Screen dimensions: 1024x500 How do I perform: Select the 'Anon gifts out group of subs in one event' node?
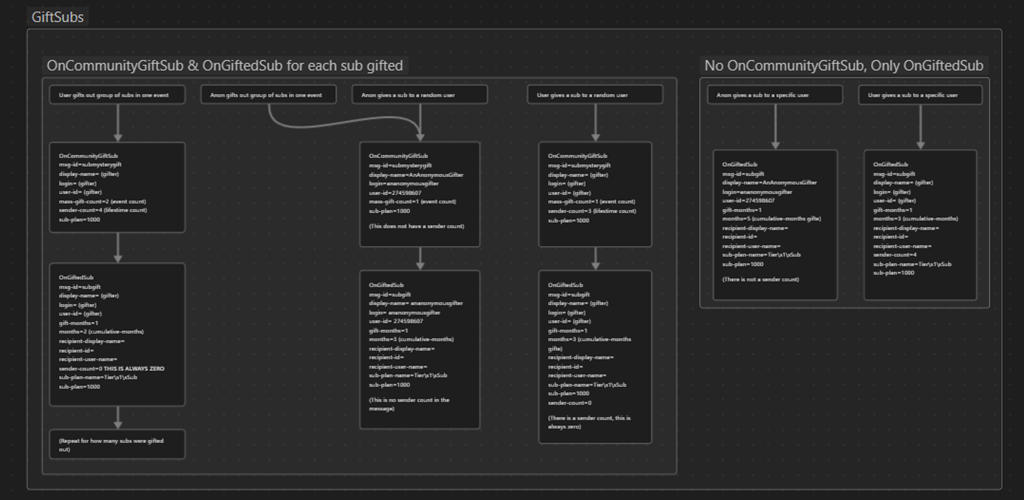pos(268,95)
